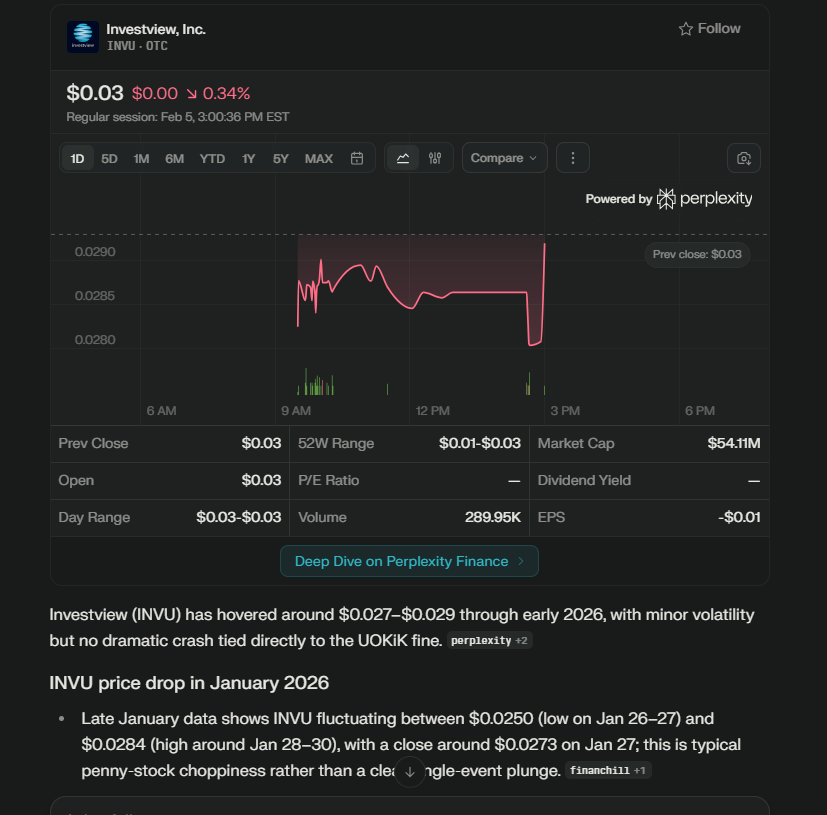Expand the Compare dropdown
This screenshot has width=827, height=815.
[504, 158]
